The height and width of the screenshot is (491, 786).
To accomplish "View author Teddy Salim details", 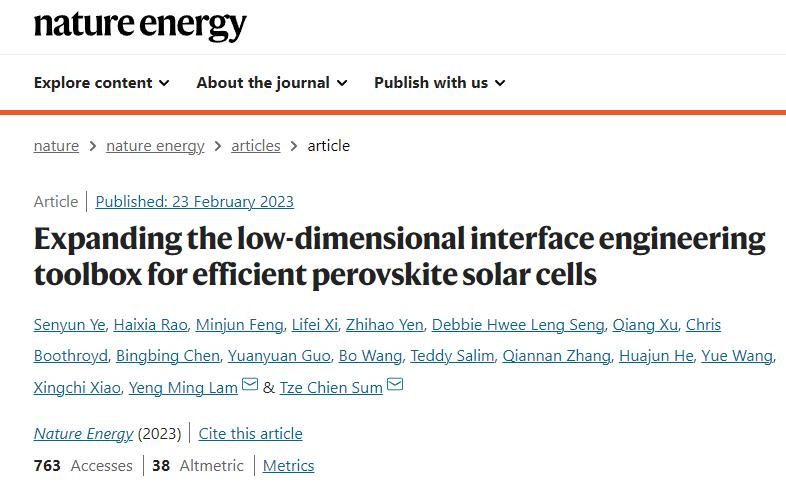I will [x=452, y=356].
